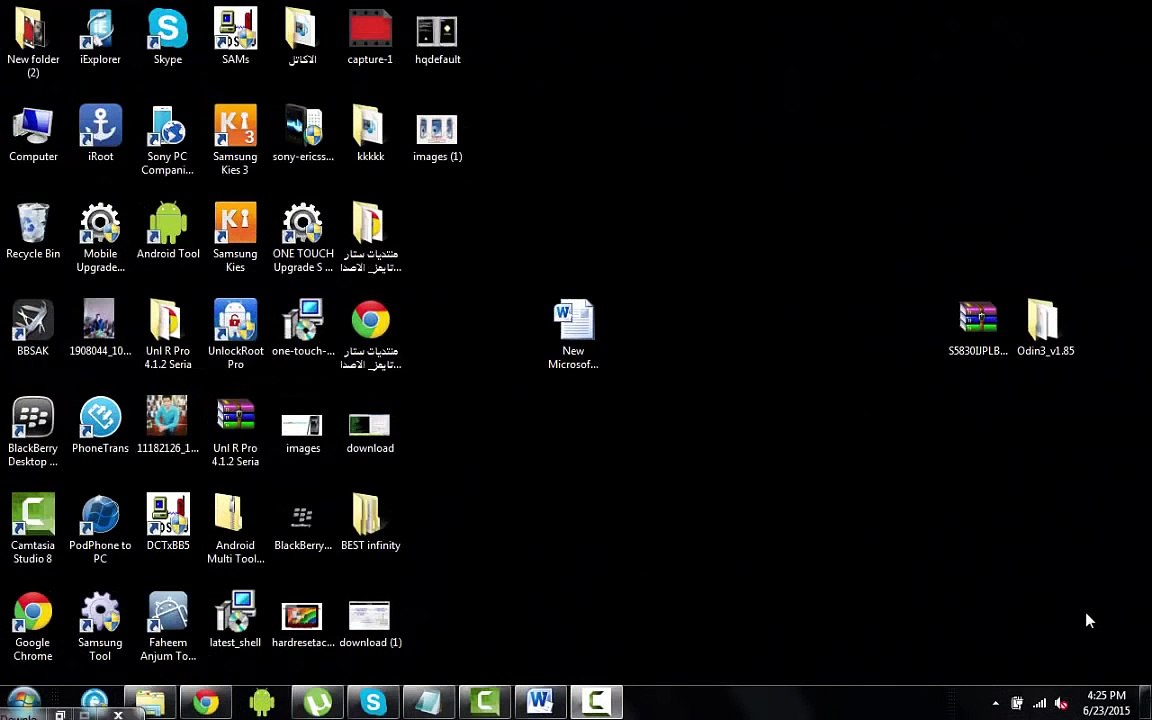Select the ONE TOUCH Upgrade S shortcut
Viewport: 1152px width, 720px height.
pos(303,237)
